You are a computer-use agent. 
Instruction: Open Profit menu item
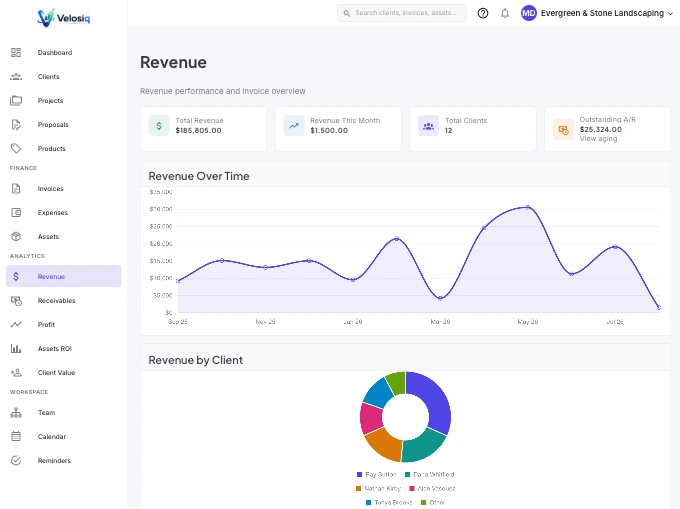click(46, 325)
